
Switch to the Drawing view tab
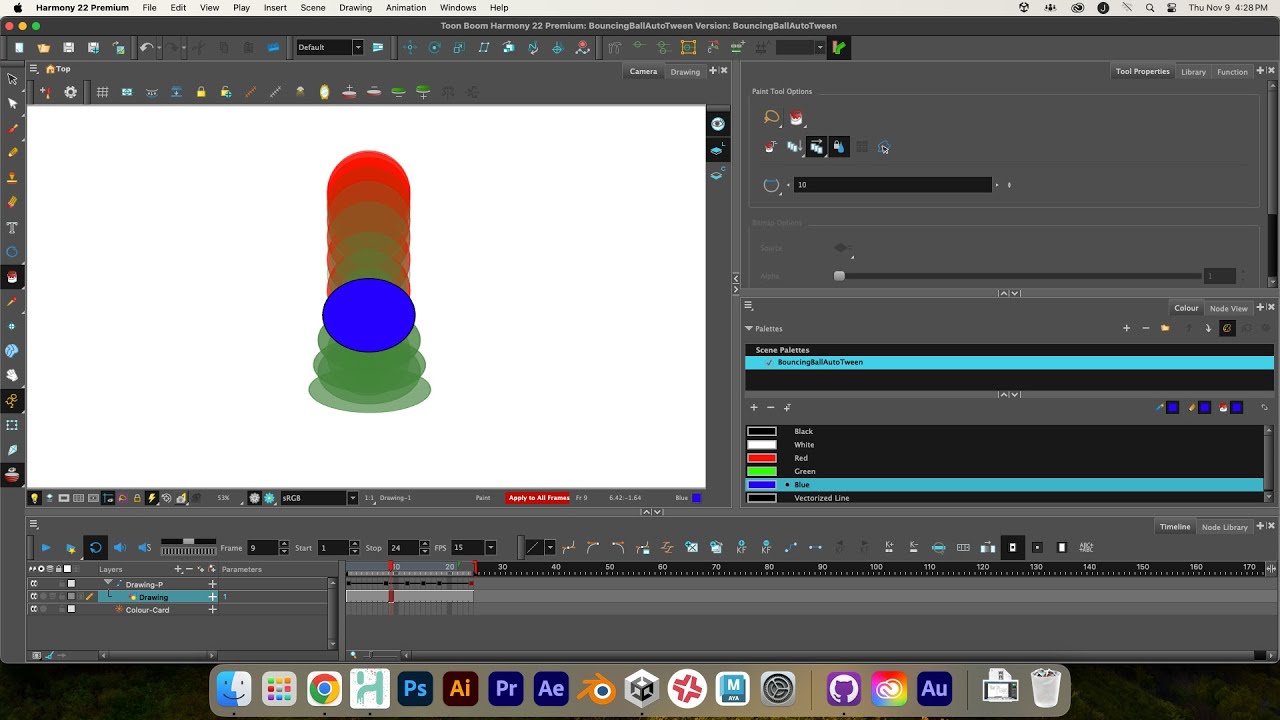[685, 71]
